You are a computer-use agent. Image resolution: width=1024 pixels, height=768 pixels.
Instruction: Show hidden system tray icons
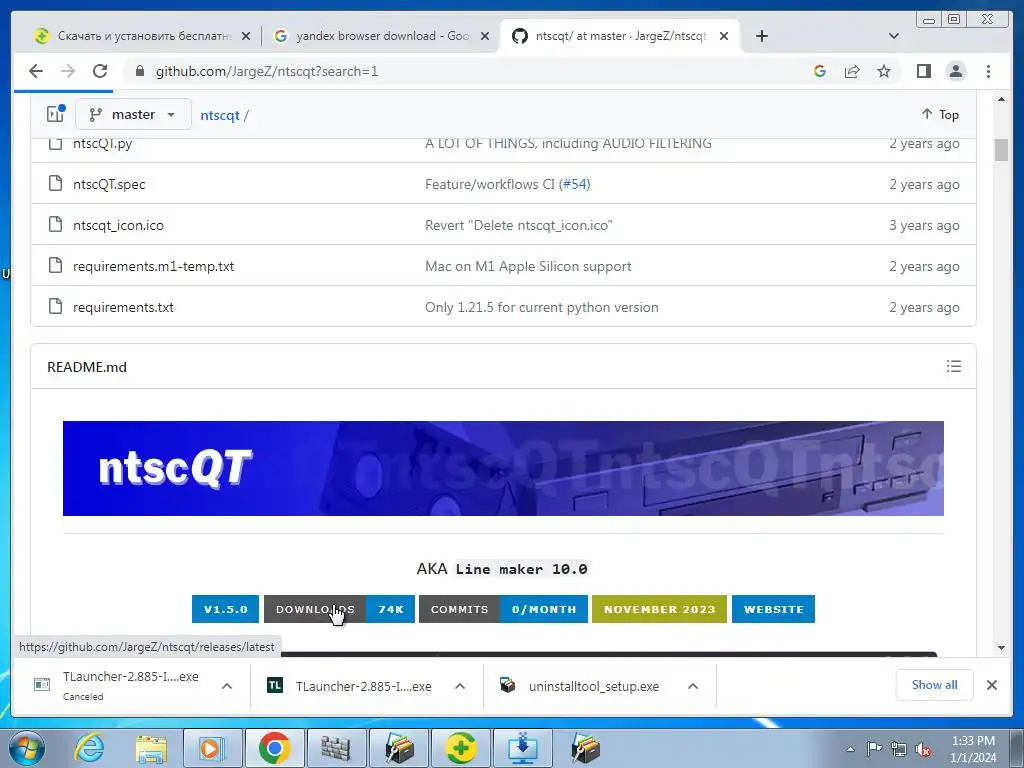[850, 749]
